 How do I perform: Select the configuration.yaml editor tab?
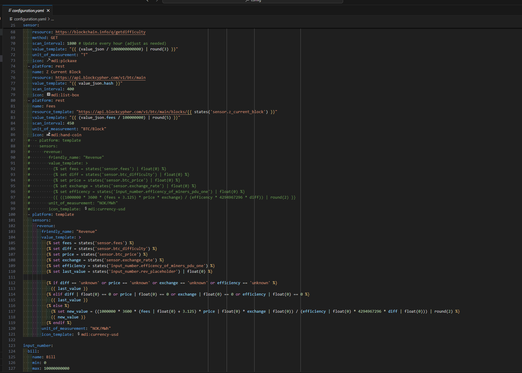click(x=28, y=11)
